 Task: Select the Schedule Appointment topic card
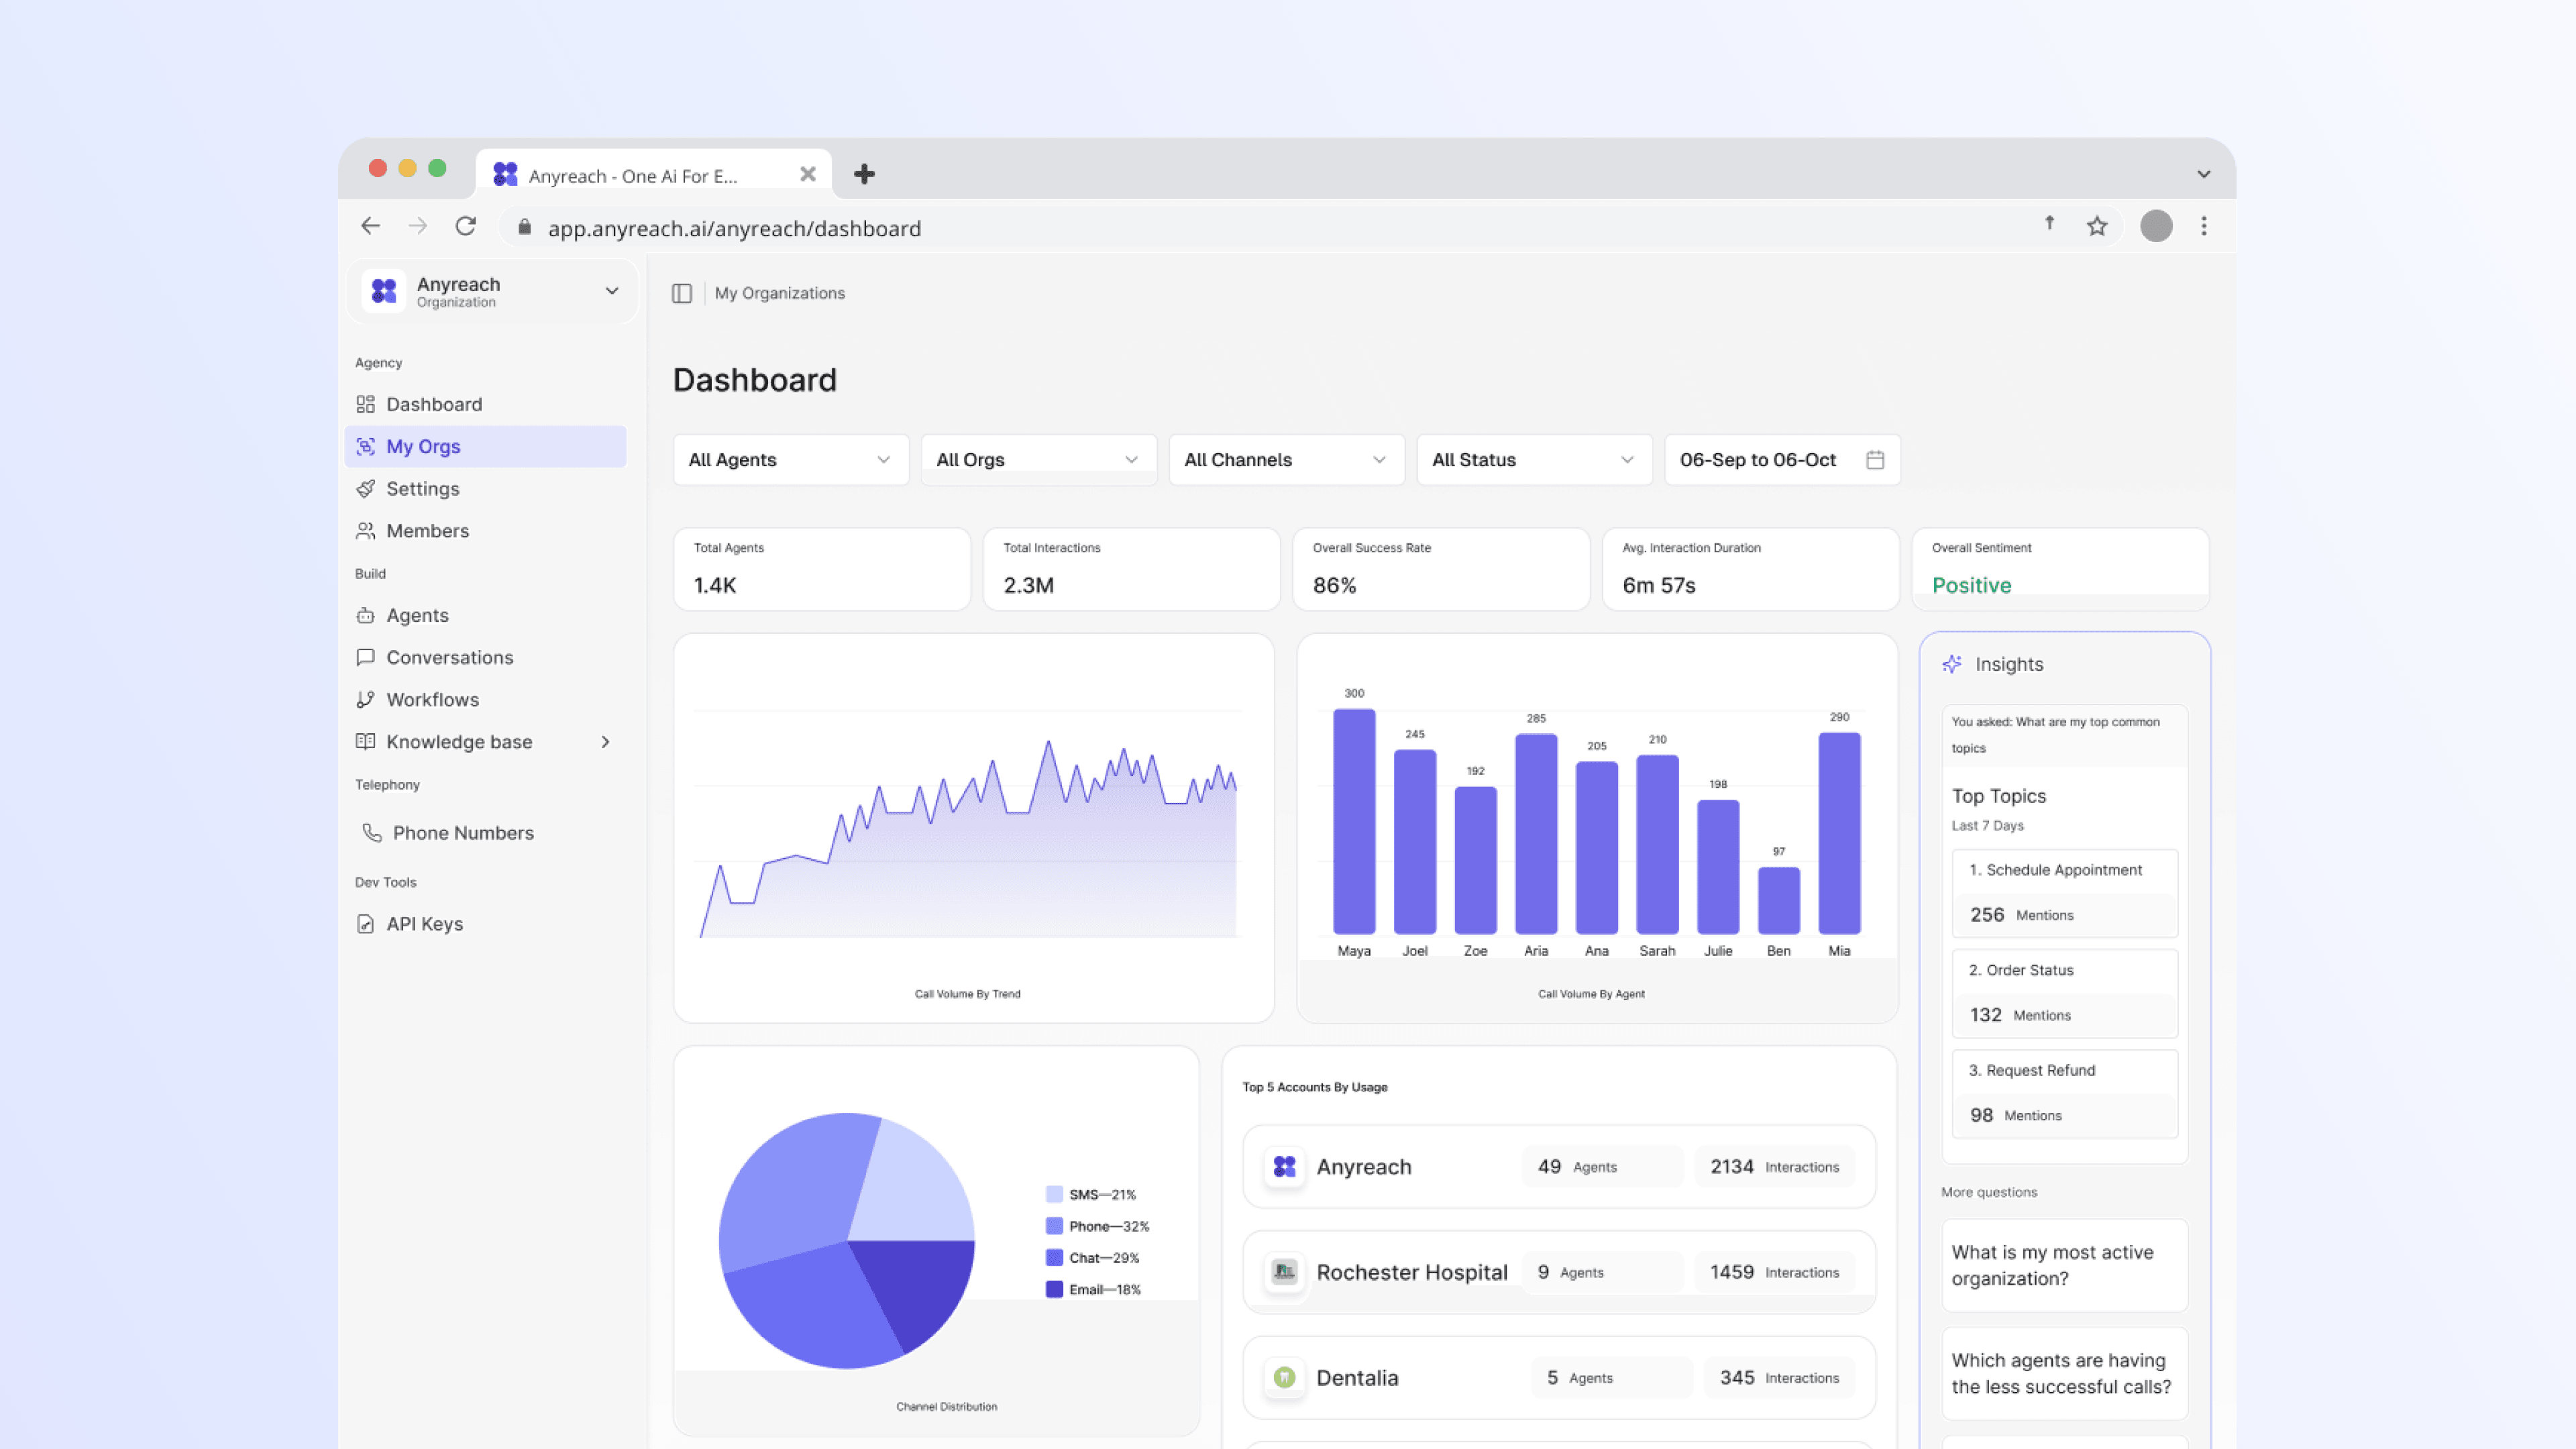pos(2064,893)
